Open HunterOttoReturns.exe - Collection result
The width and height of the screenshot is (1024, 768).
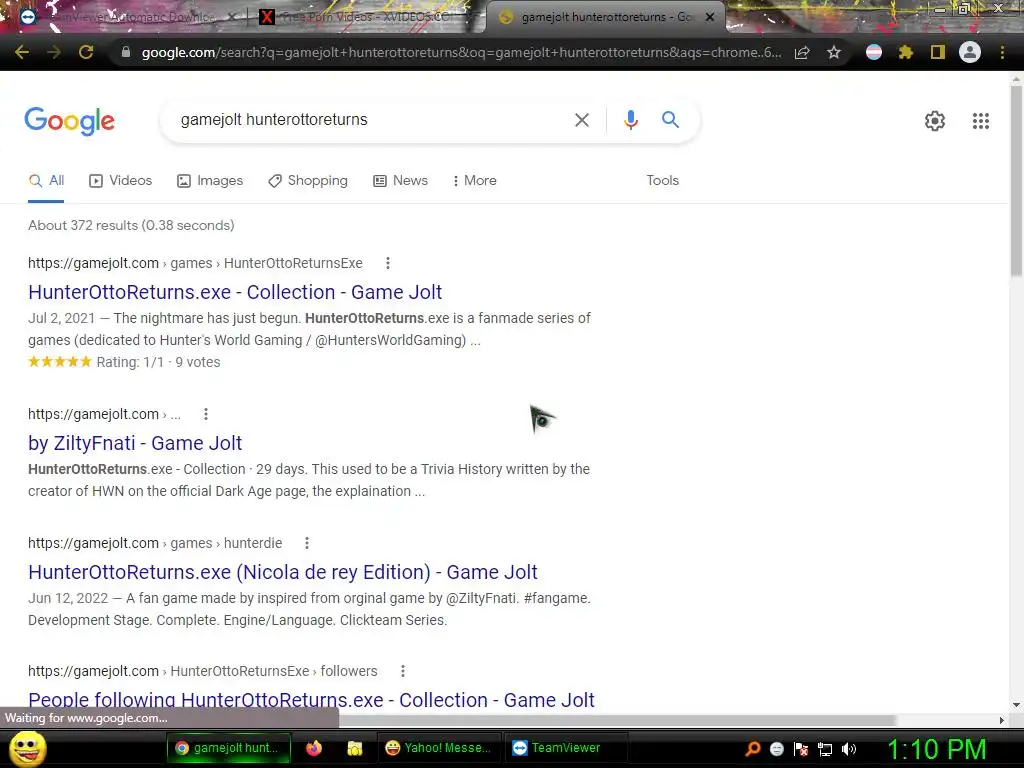[235, 292]
